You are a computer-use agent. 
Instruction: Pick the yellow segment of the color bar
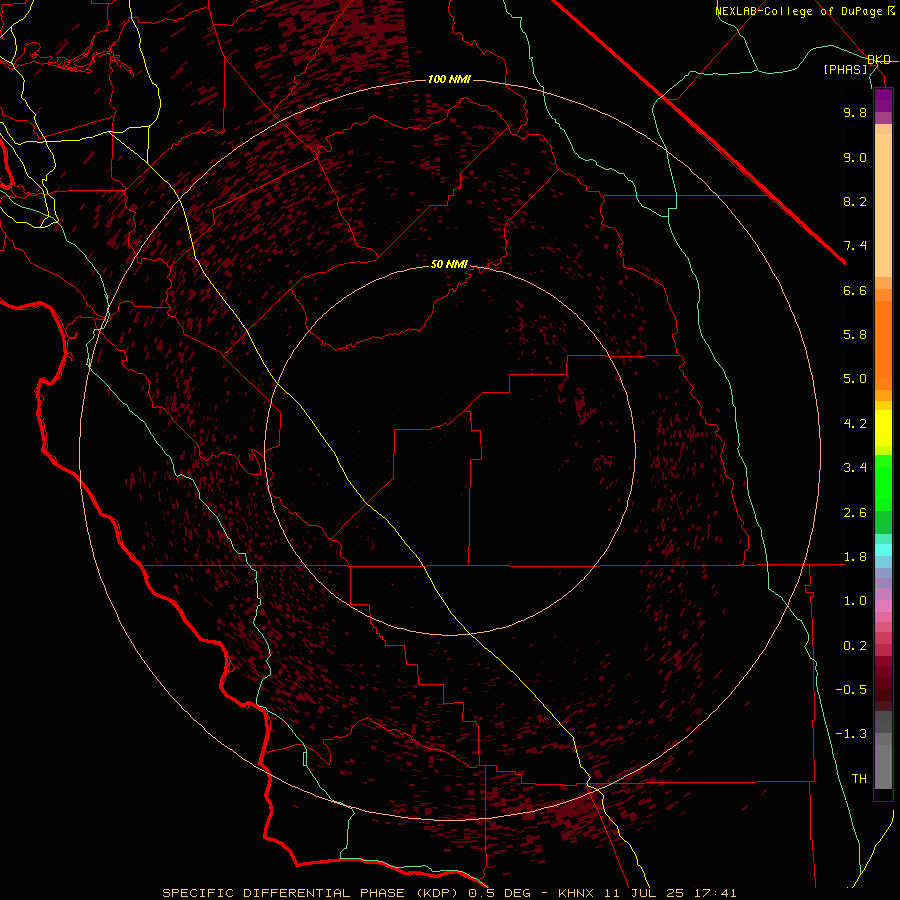[x=883, y=428]
